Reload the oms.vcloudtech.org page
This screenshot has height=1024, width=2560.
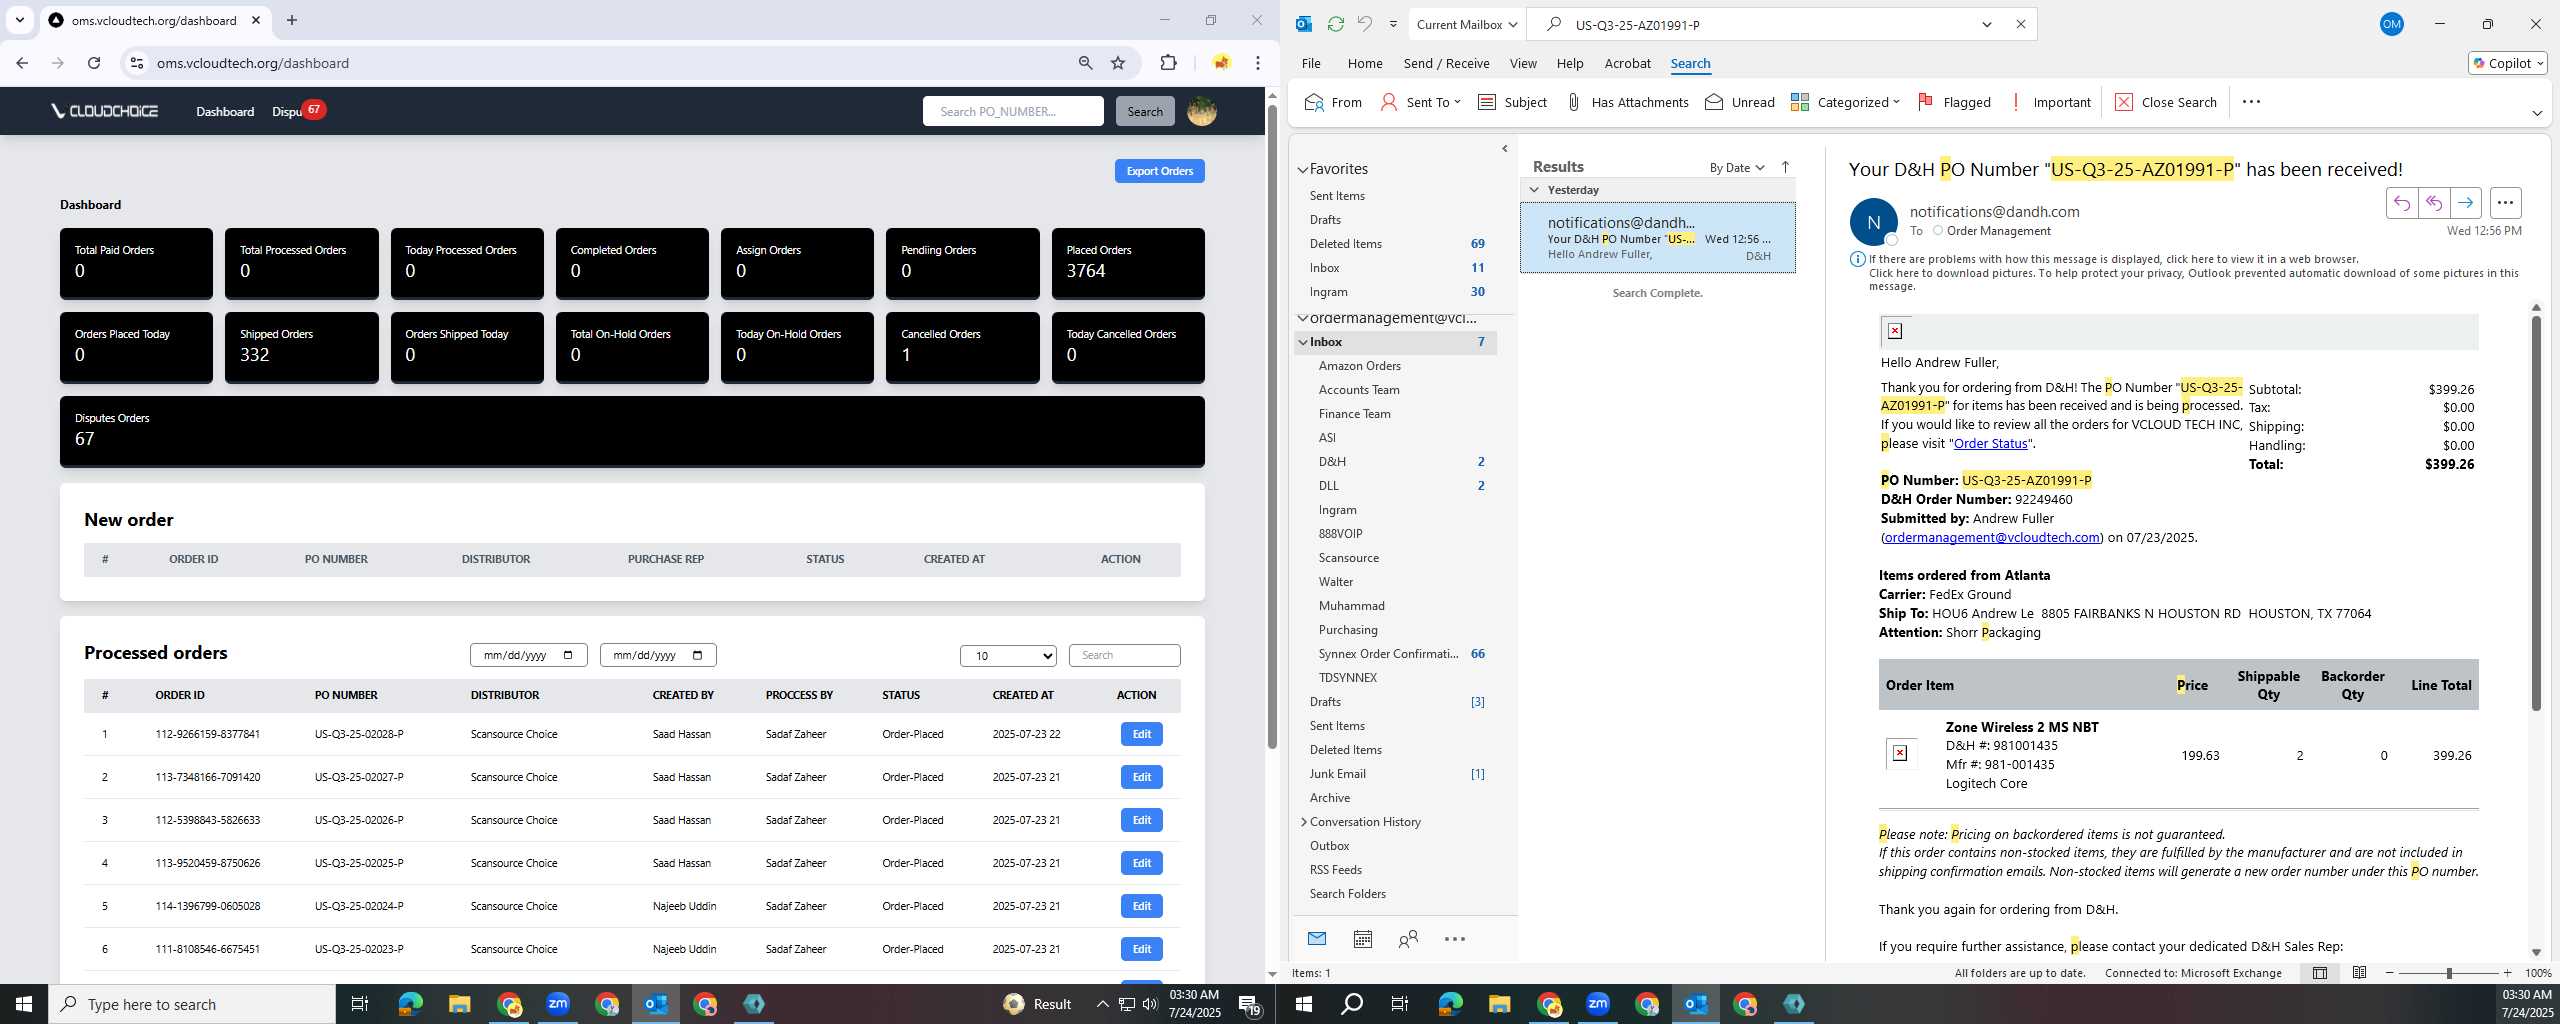coord(94,63)
